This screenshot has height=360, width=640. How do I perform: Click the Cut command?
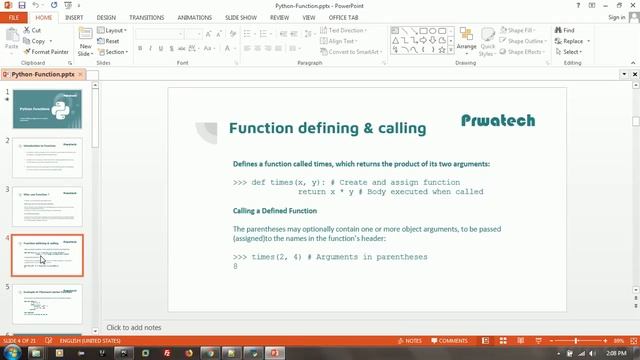32,30
